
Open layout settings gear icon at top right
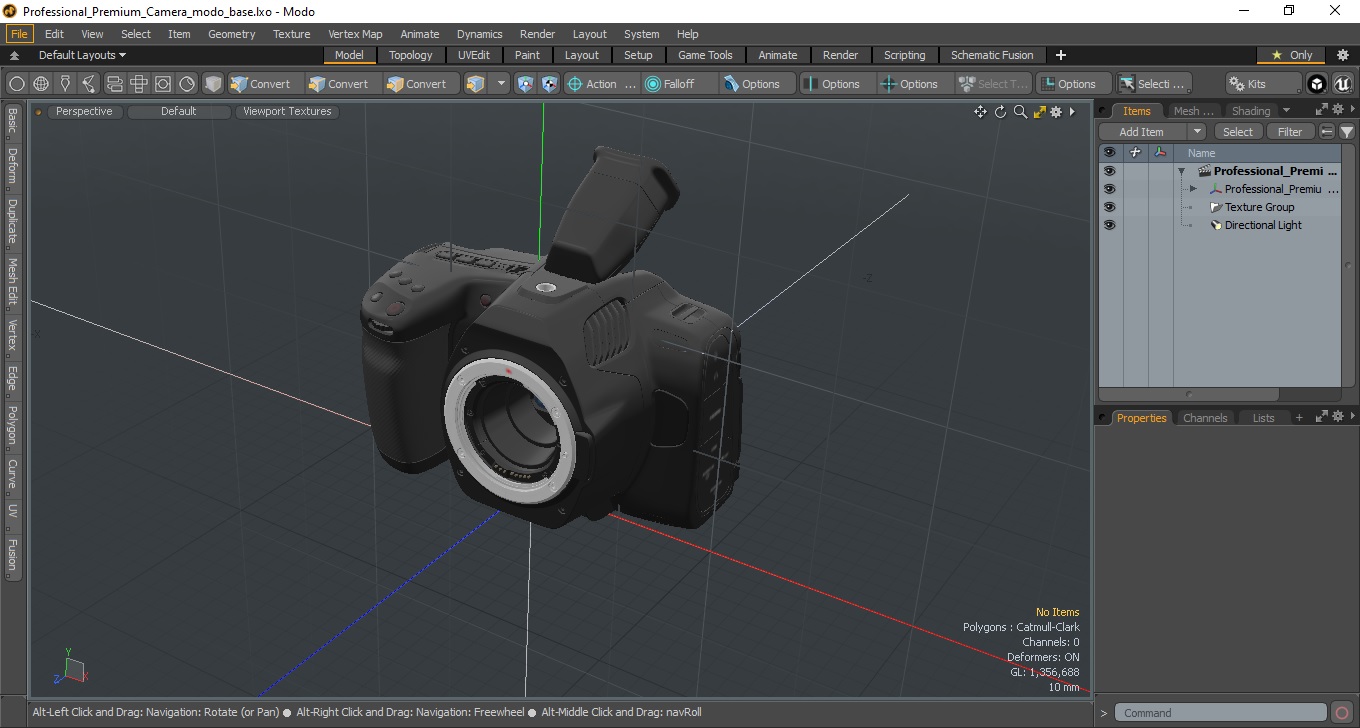click(x=1343, y=55)
